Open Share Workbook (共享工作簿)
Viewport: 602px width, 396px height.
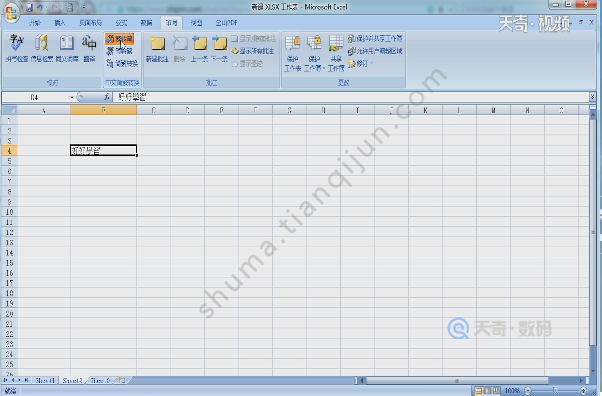(x=336, y=53)
